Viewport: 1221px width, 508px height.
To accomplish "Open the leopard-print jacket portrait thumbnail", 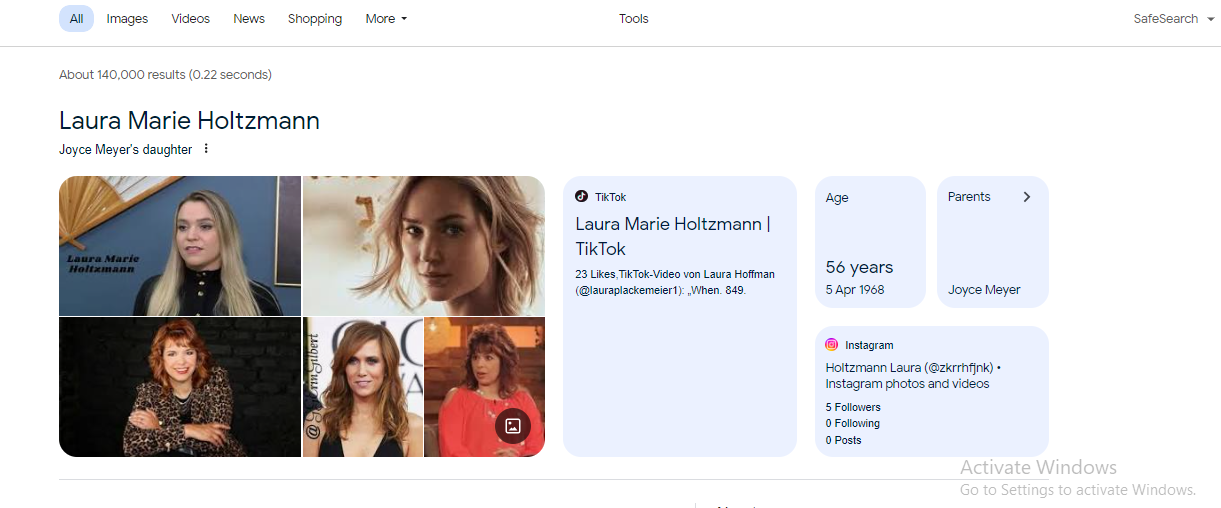I will tap(180, 387).
